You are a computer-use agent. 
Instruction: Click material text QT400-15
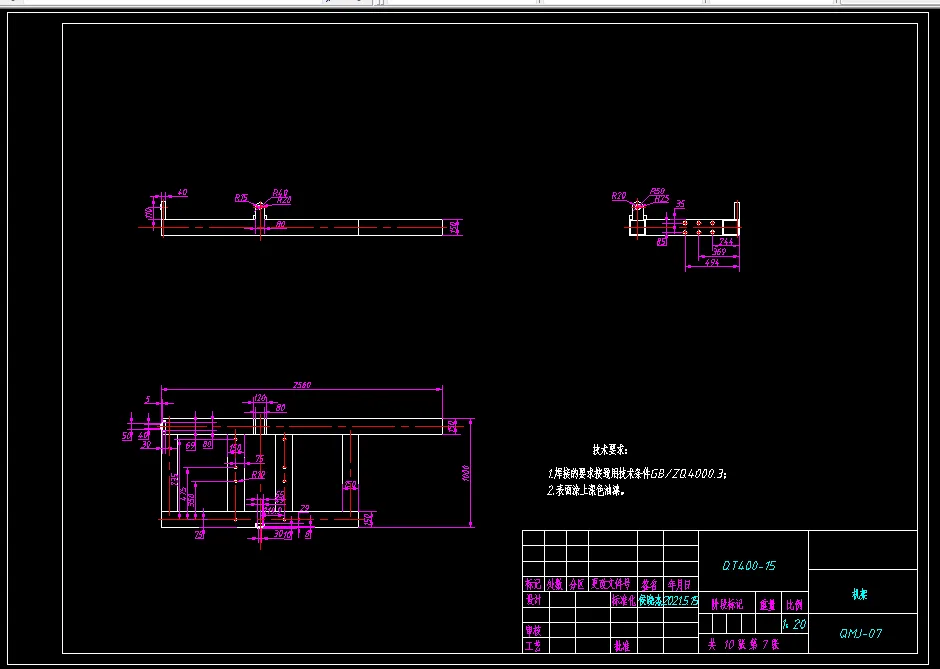[749, 566]
